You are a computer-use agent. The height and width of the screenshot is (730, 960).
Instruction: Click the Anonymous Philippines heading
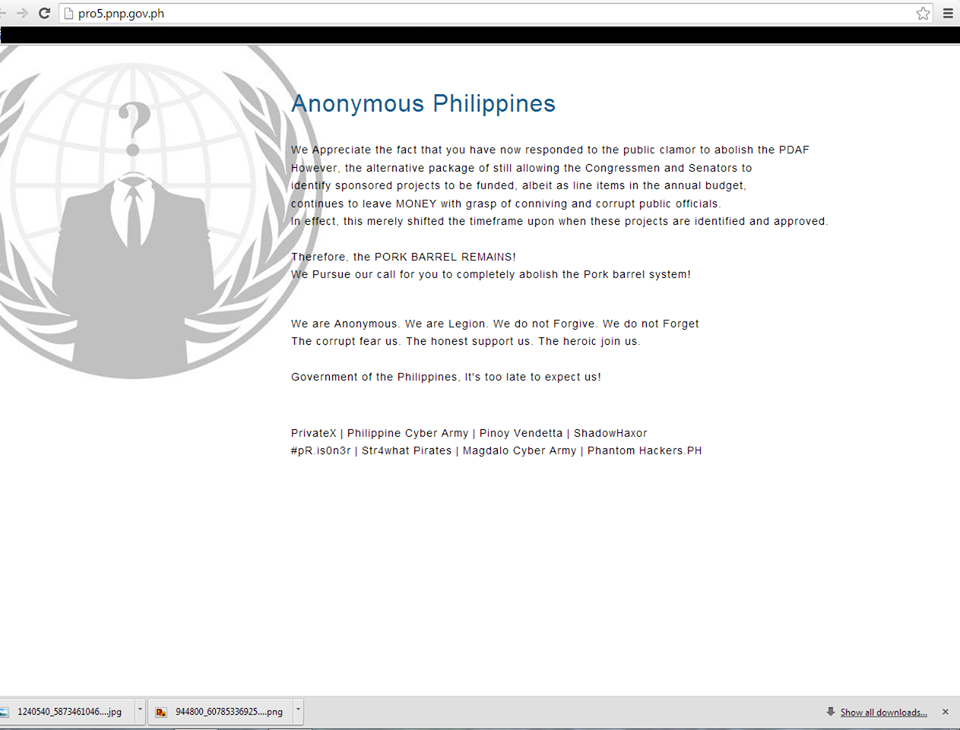[x=423, y=103]
